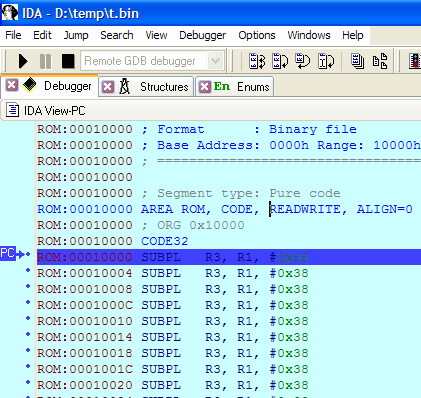The height and width of the screenshot is (398, 421).
Task: Switch to the Structures tab
Action: pyautogui.click(x=164, y=87)
